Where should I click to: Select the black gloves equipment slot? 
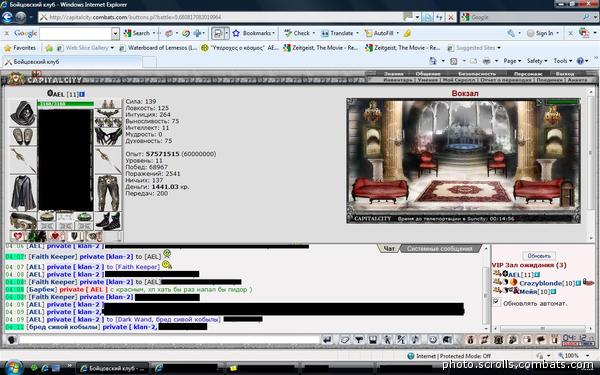tap(108, 136)
